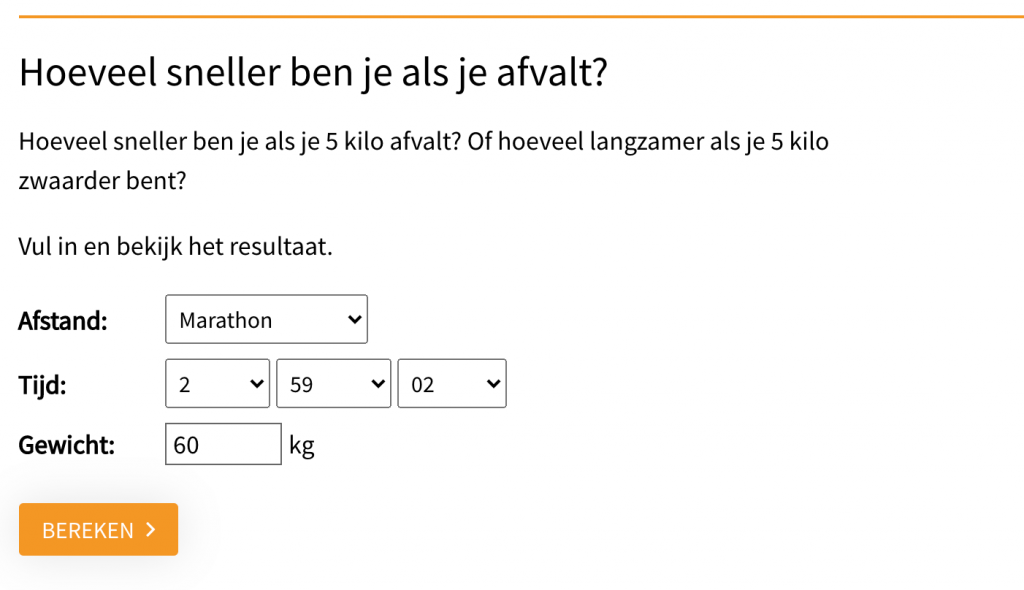Click the Gewicht label
1024x590 pixels.
tap(66, 445)
